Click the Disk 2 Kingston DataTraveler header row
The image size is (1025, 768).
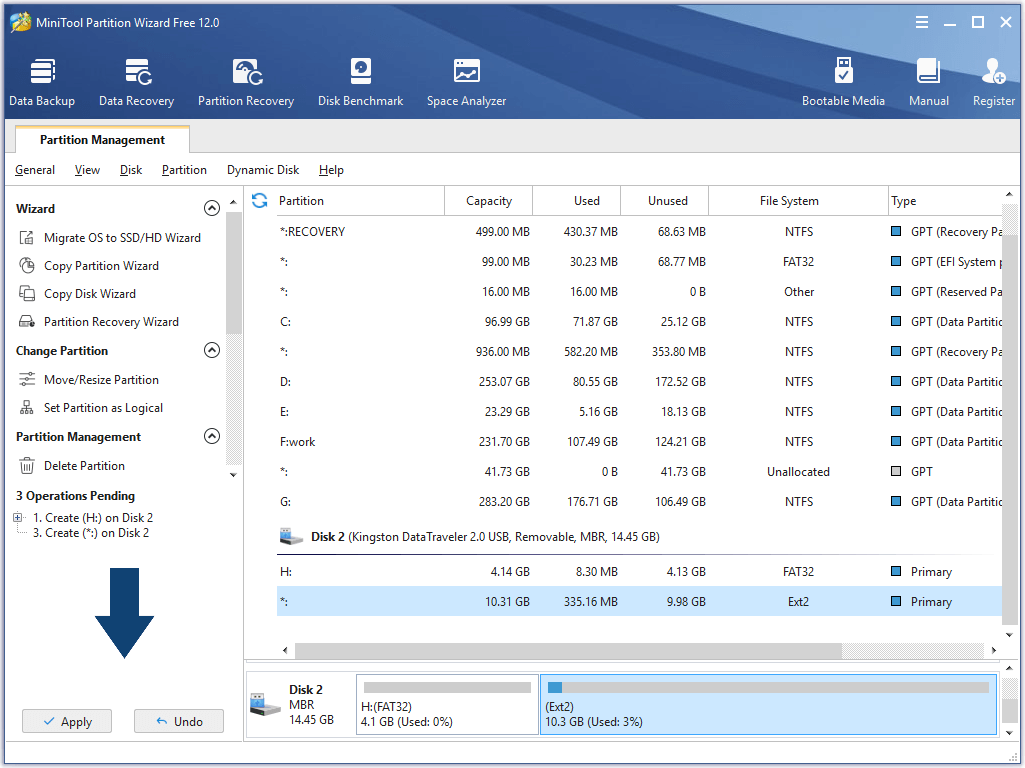[639, 537]
